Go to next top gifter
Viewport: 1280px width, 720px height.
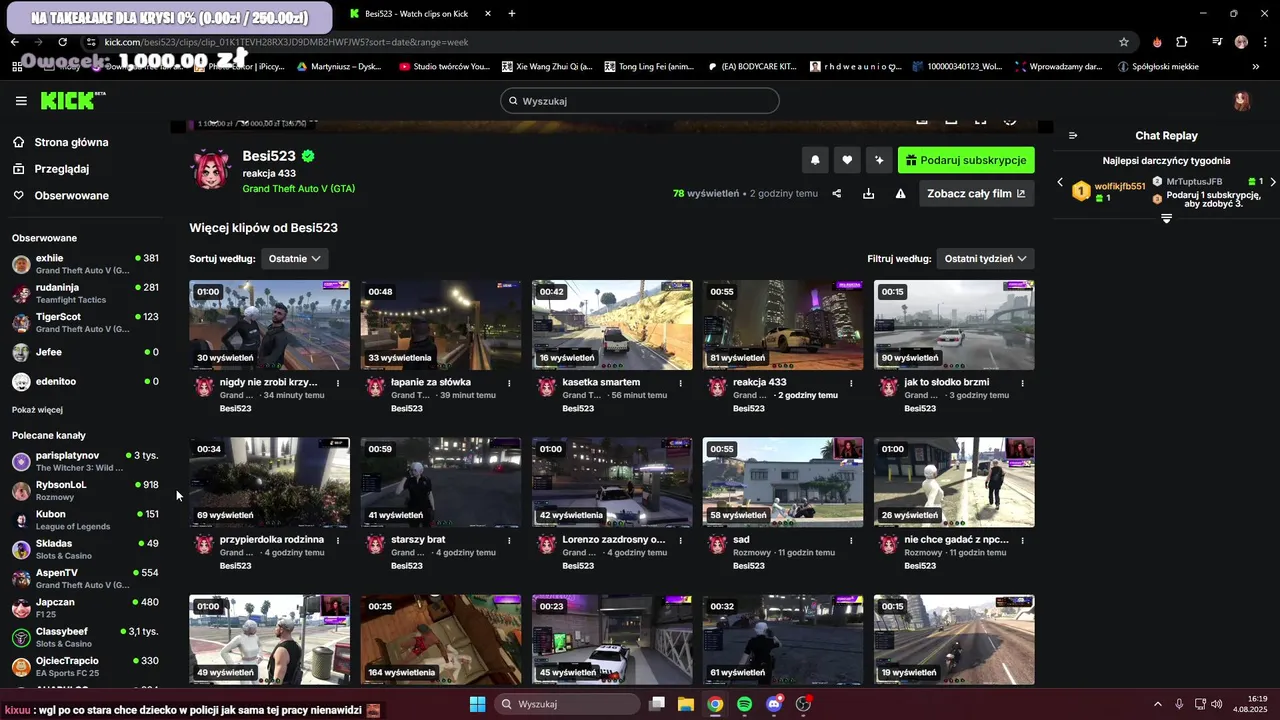(1273, 182)
